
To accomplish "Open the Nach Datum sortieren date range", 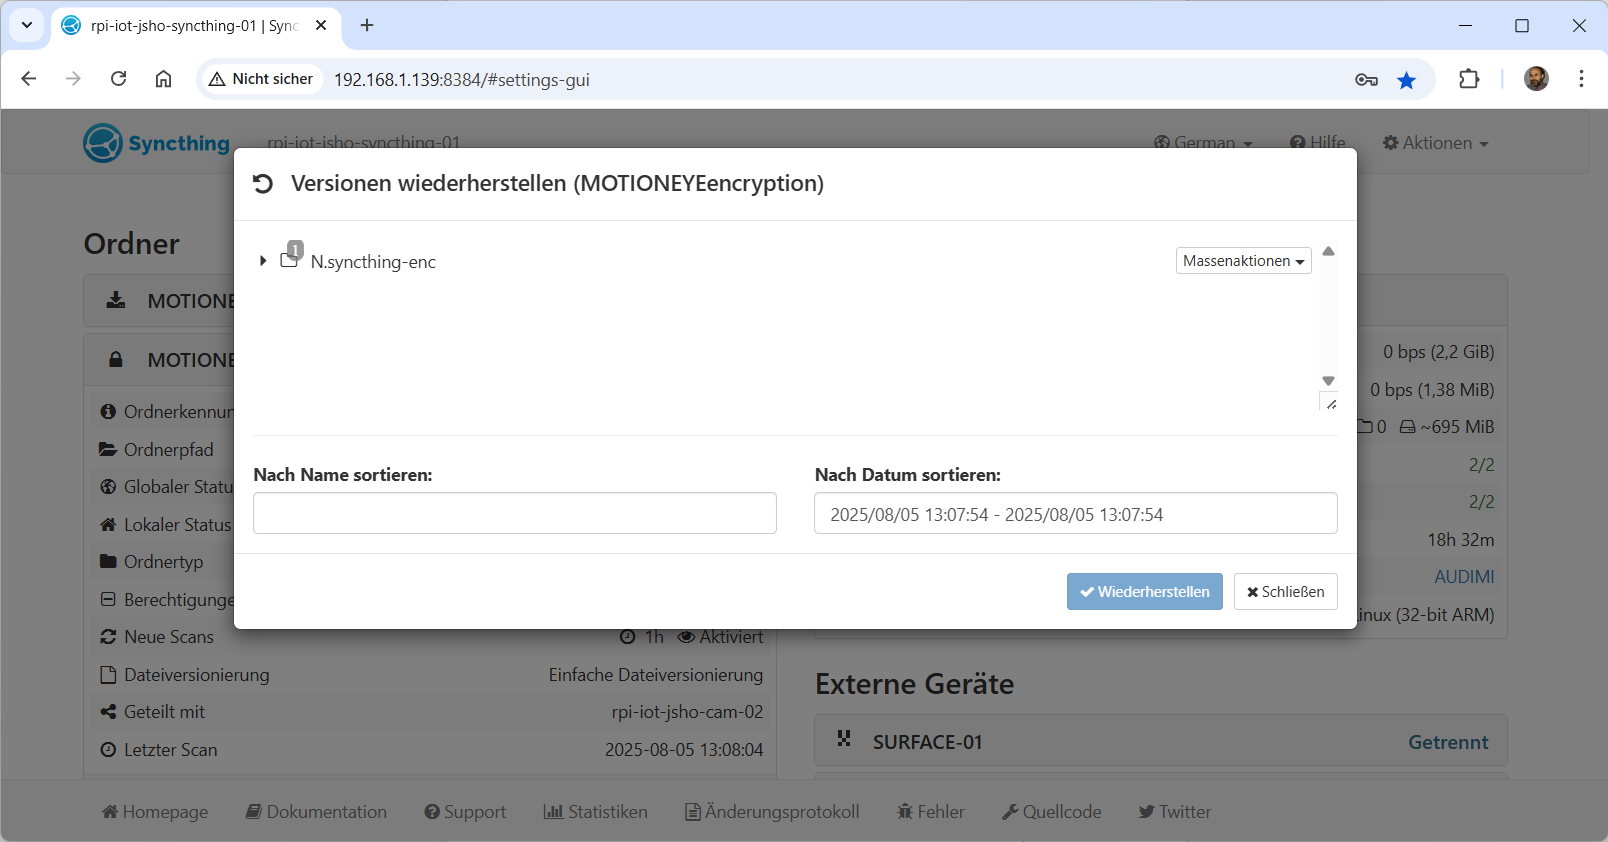I will coord(1075,514).
